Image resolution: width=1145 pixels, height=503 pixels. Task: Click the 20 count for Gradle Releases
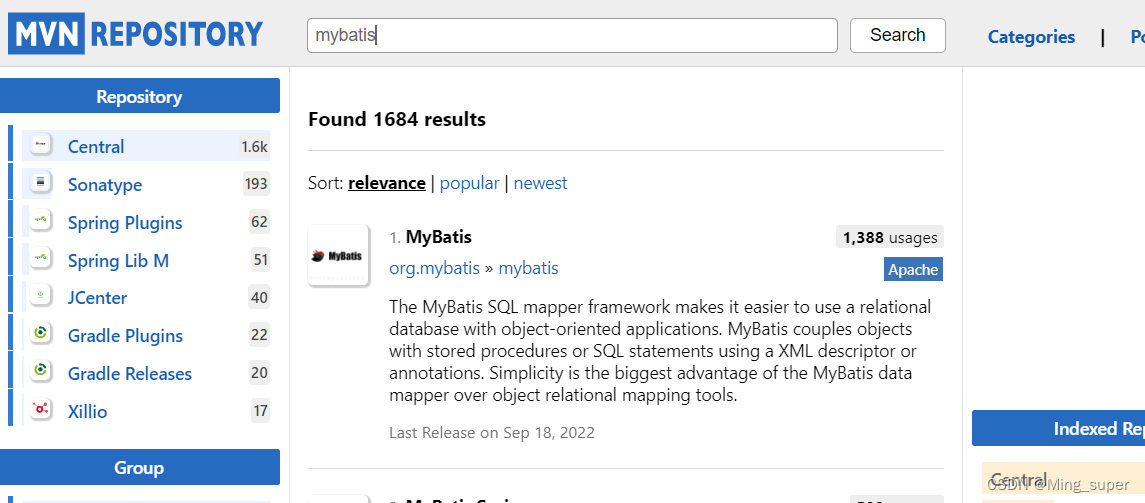(259, 373)
